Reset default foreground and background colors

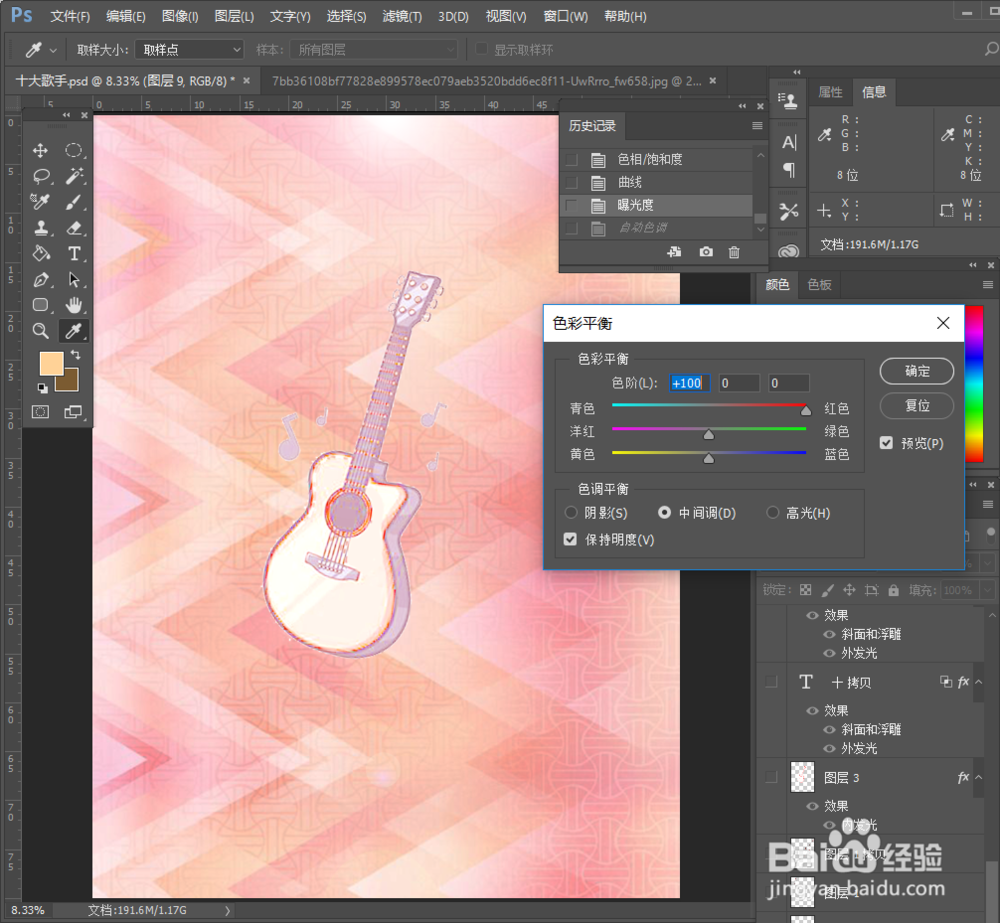pos(42,388)
